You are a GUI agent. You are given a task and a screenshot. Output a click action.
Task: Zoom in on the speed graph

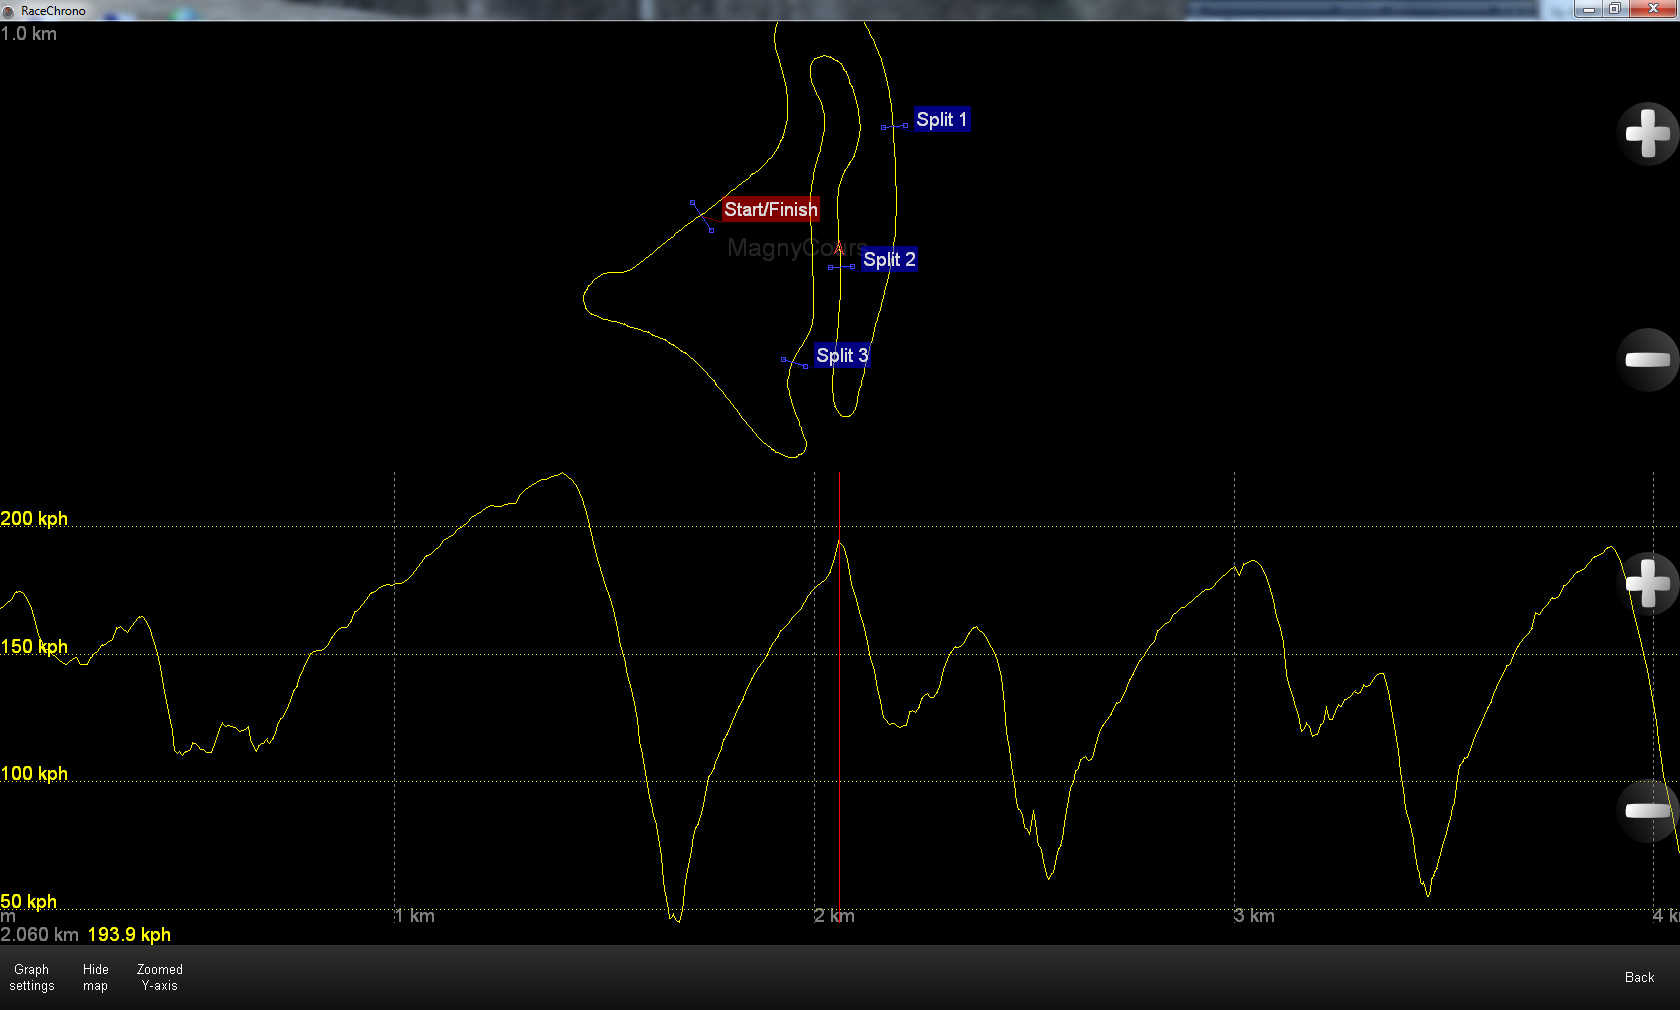[1647, 585]
